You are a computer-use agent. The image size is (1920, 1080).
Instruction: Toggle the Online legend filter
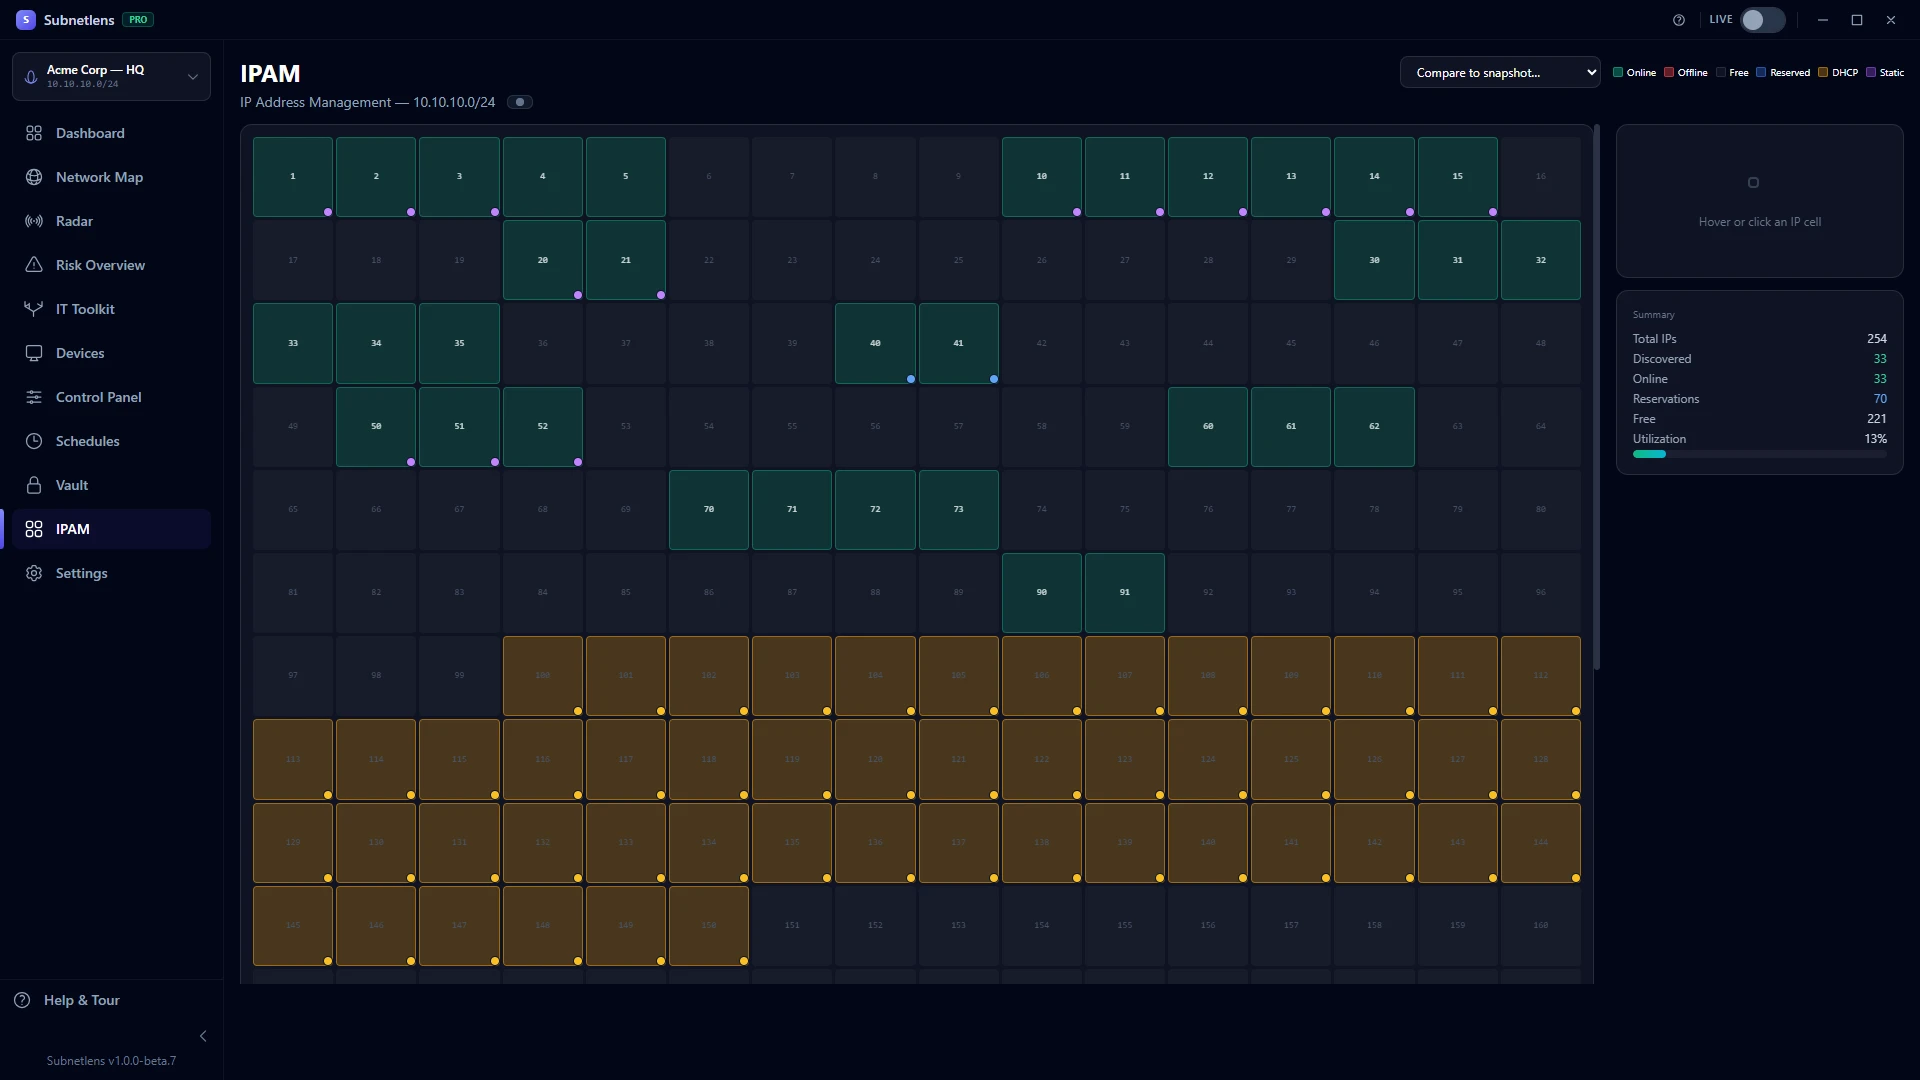tap(1634, 72)
